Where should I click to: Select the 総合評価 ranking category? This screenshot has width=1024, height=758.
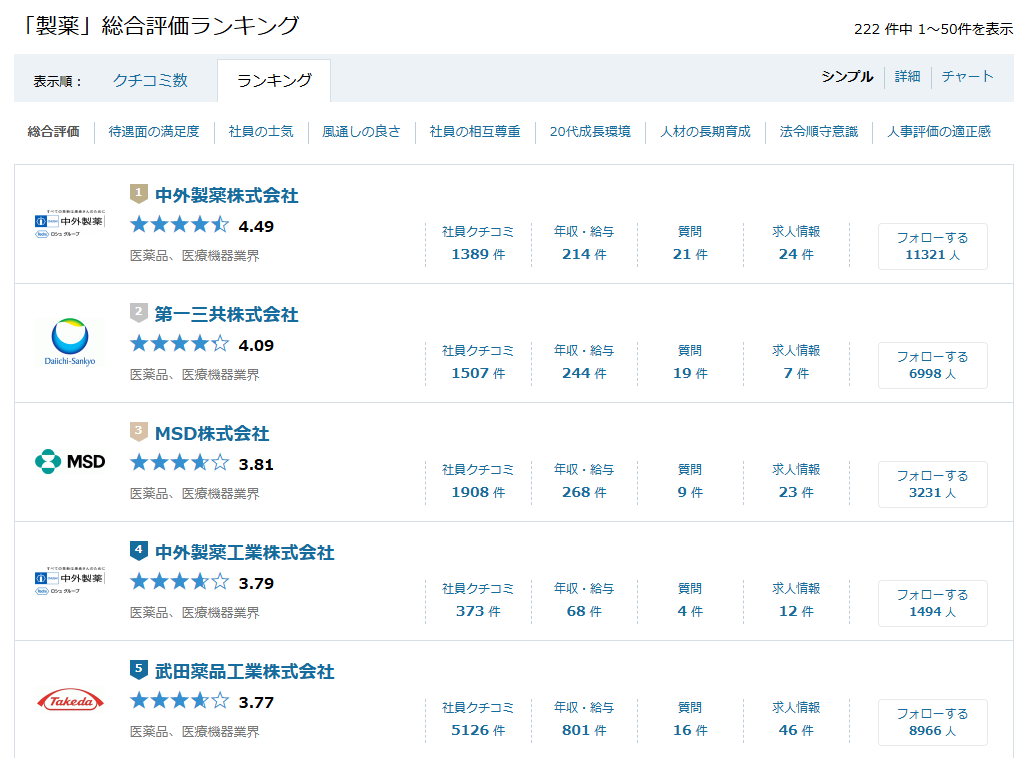coord(54,132)
